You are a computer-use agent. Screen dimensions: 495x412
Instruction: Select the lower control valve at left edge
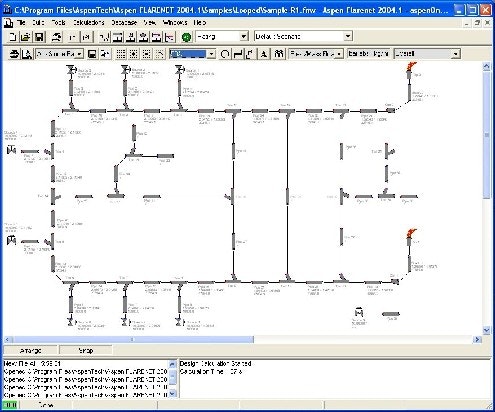(x=11, y=240)
